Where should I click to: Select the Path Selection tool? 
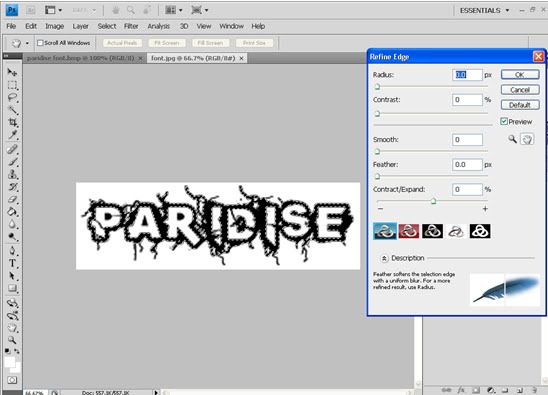point(12,276)
